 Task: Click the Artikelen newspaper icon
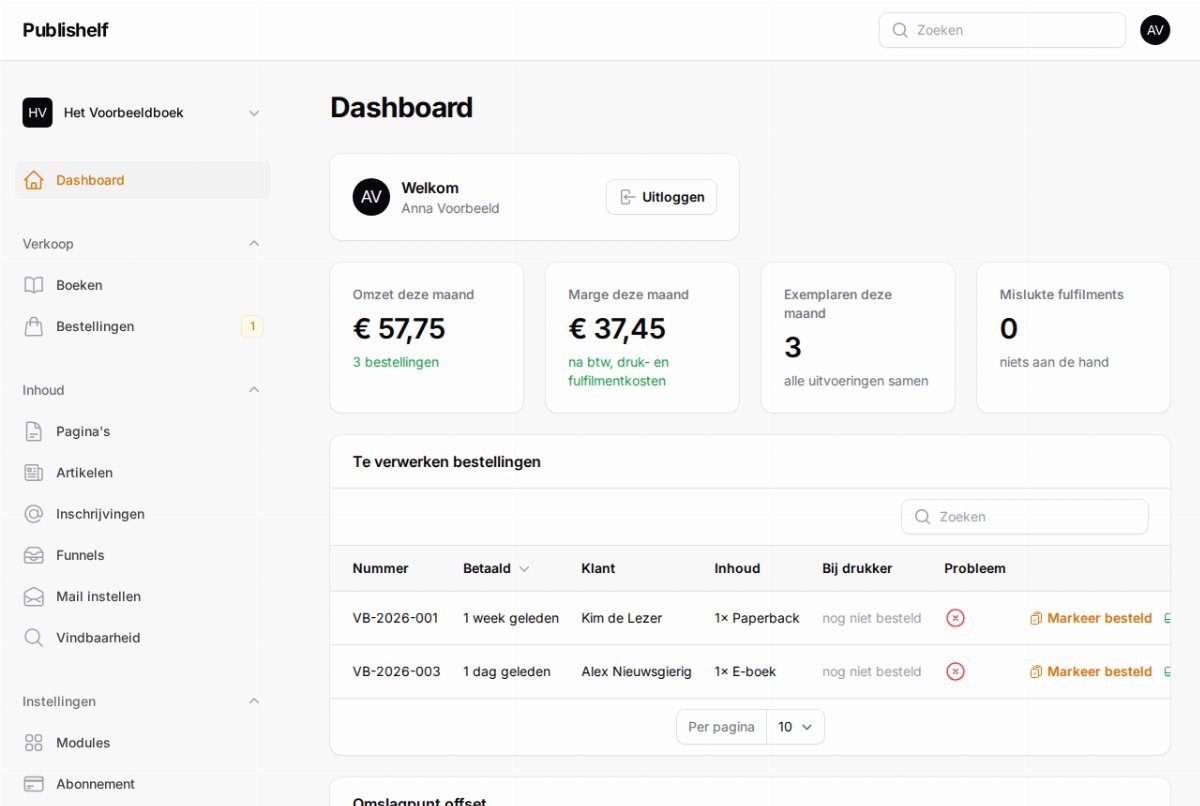coord(34,472)
